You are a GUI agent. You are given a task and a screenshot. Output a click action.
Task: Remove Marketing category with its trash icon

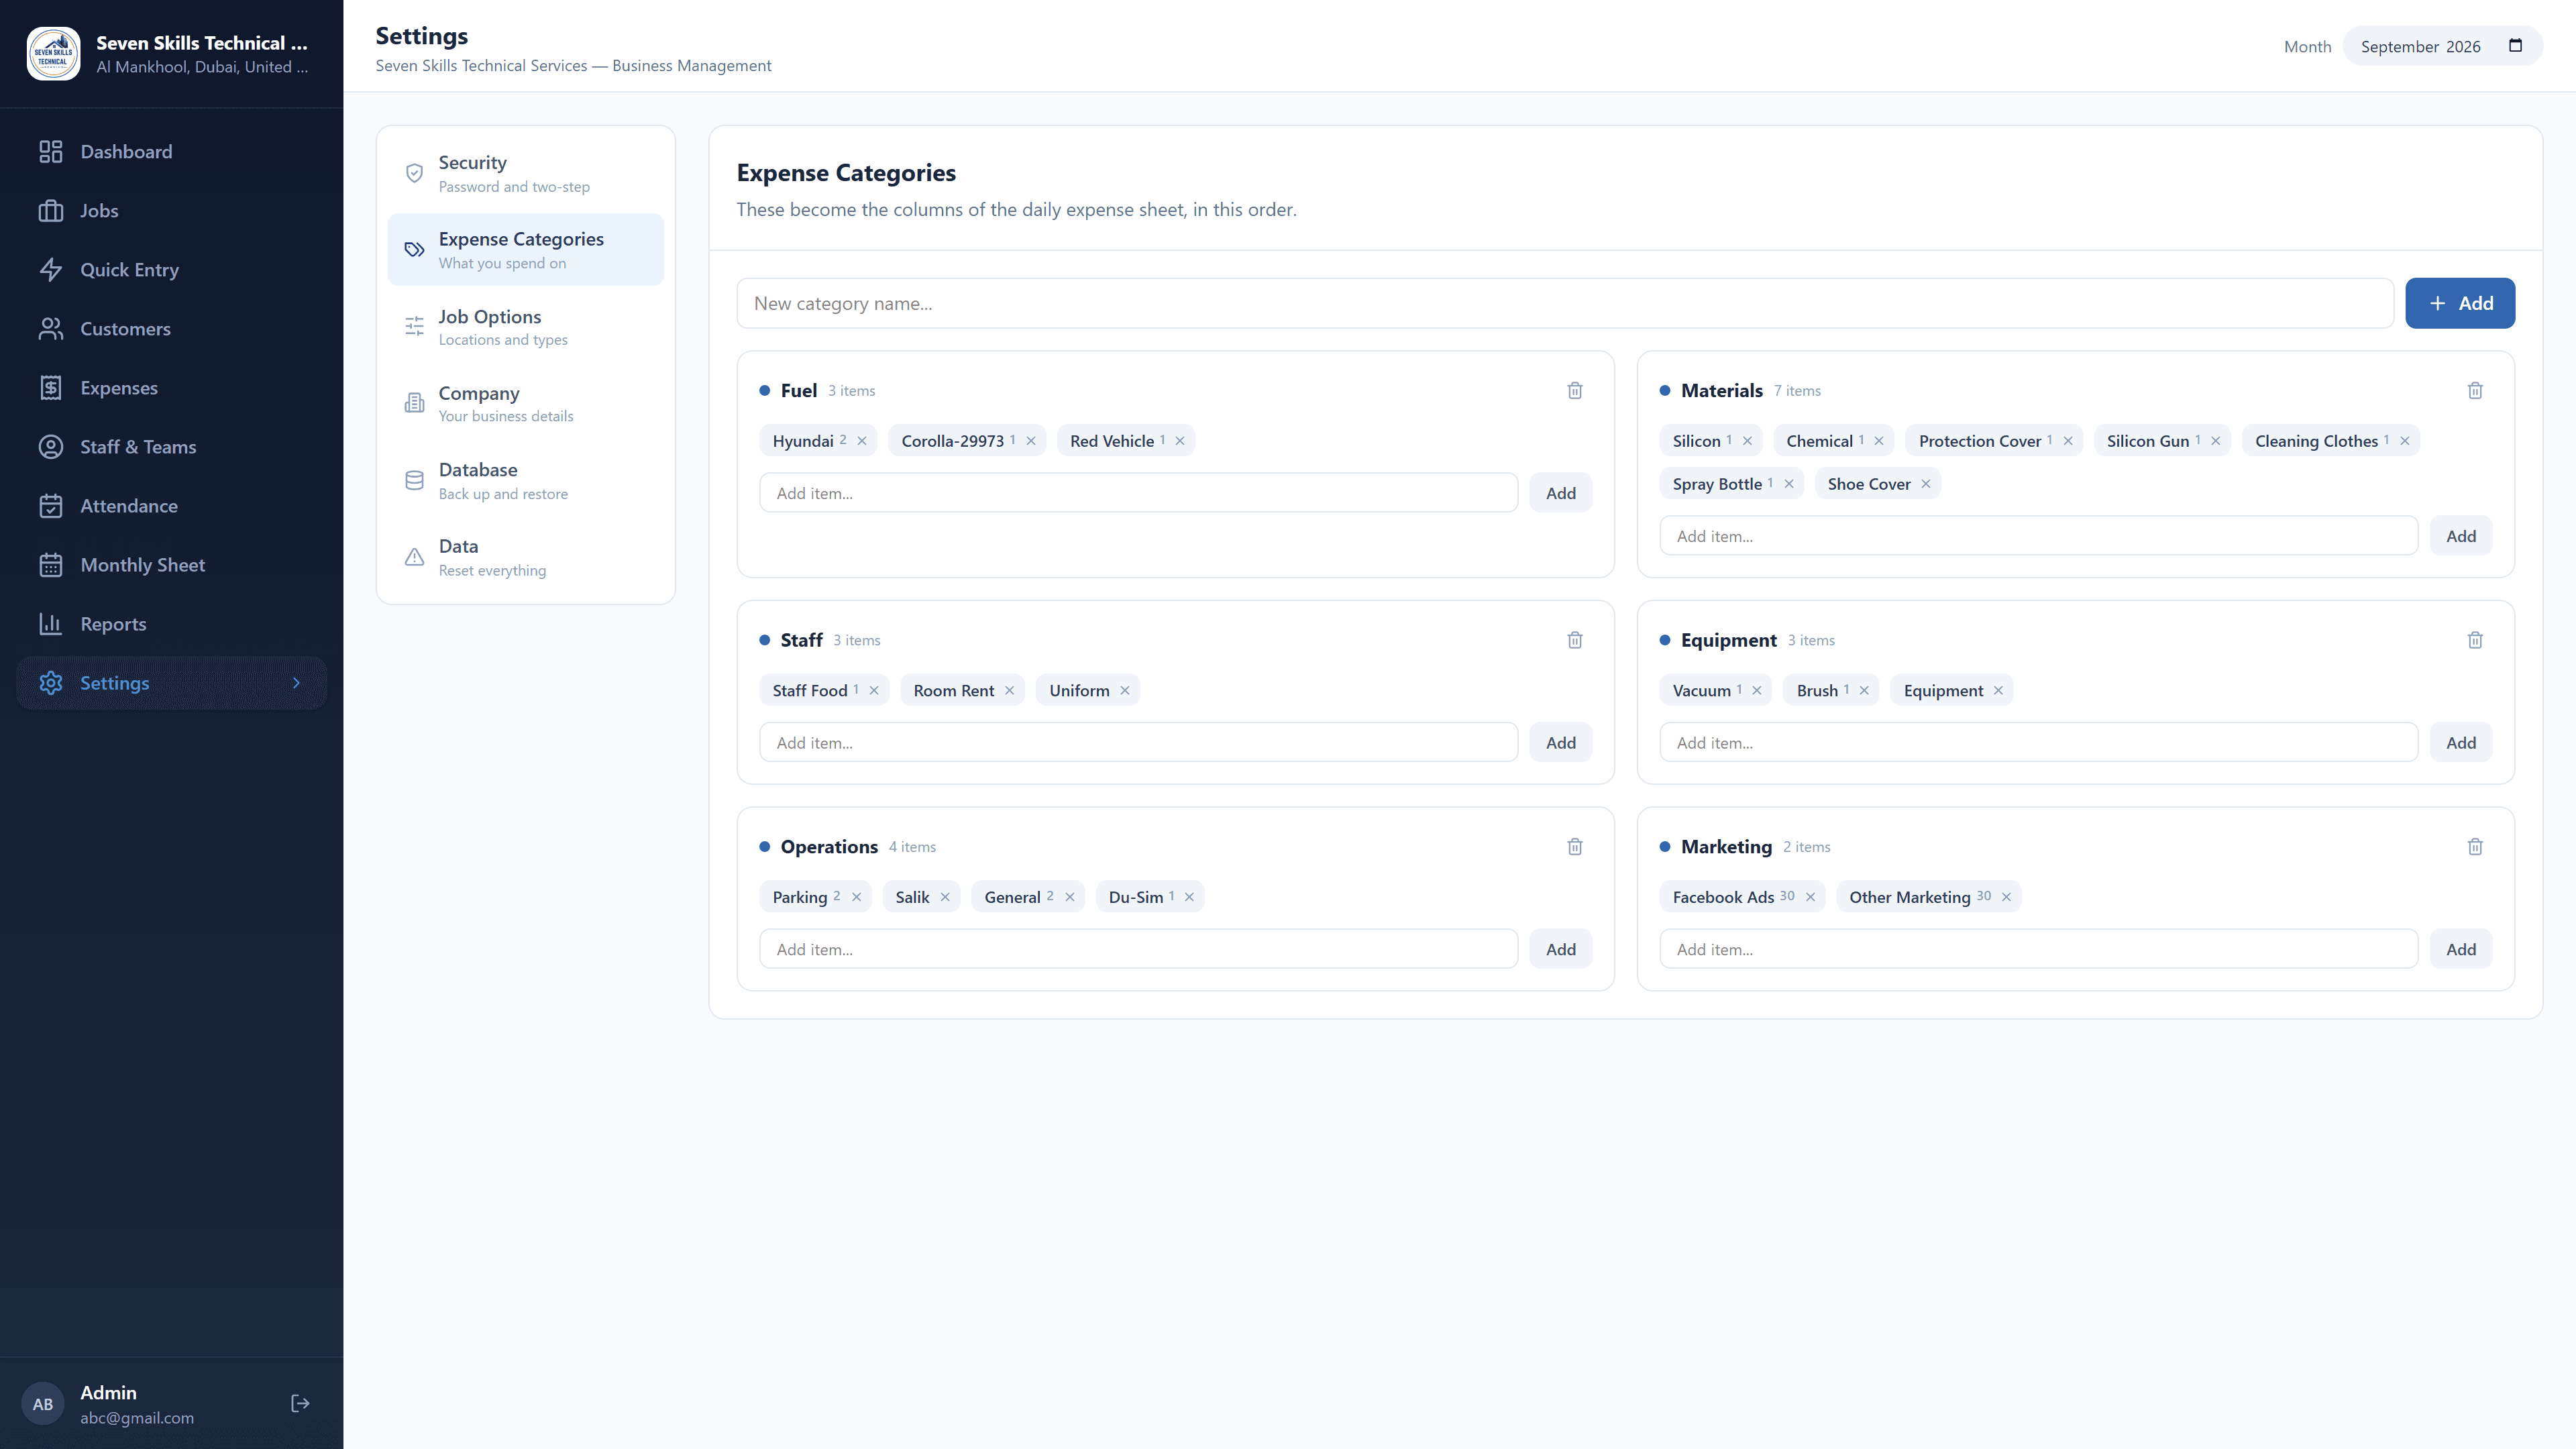(2475, 846)
